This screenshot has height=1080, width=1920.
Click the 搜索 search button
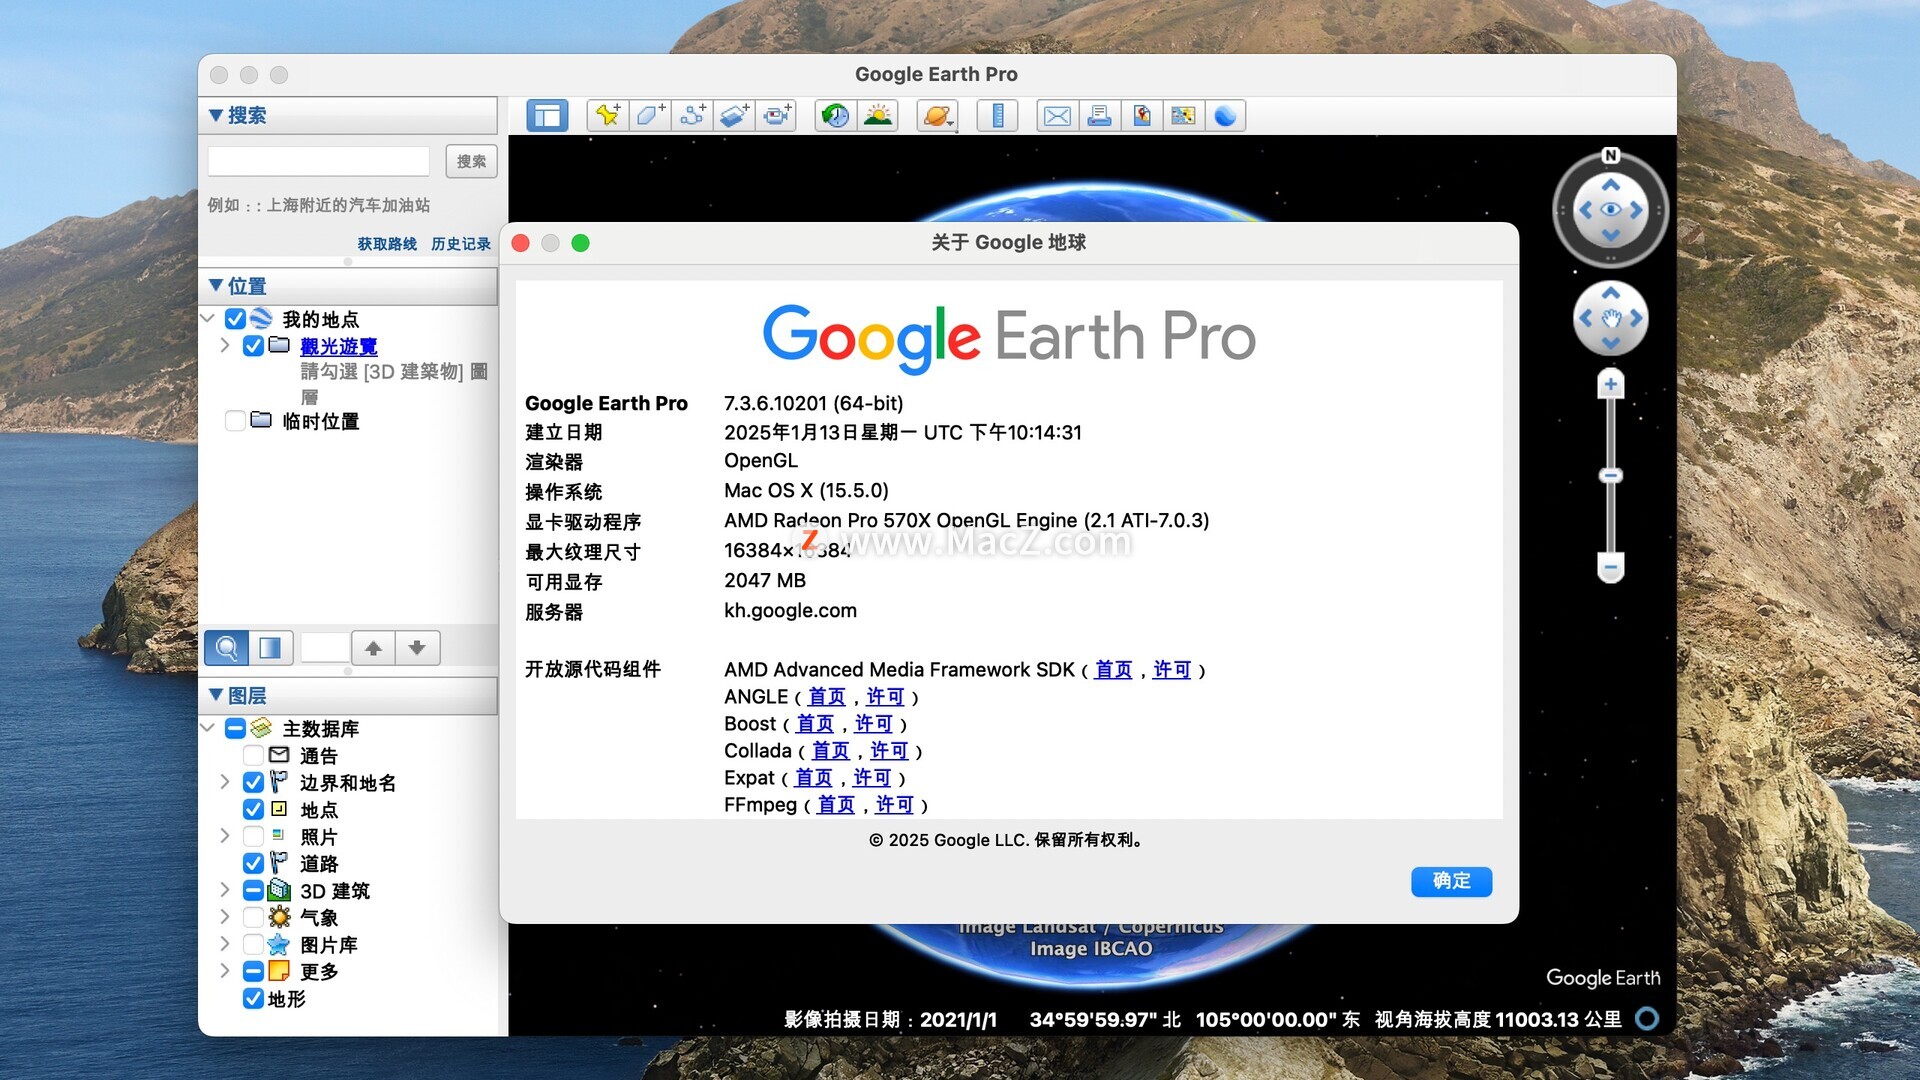click(x=471, y=162)
